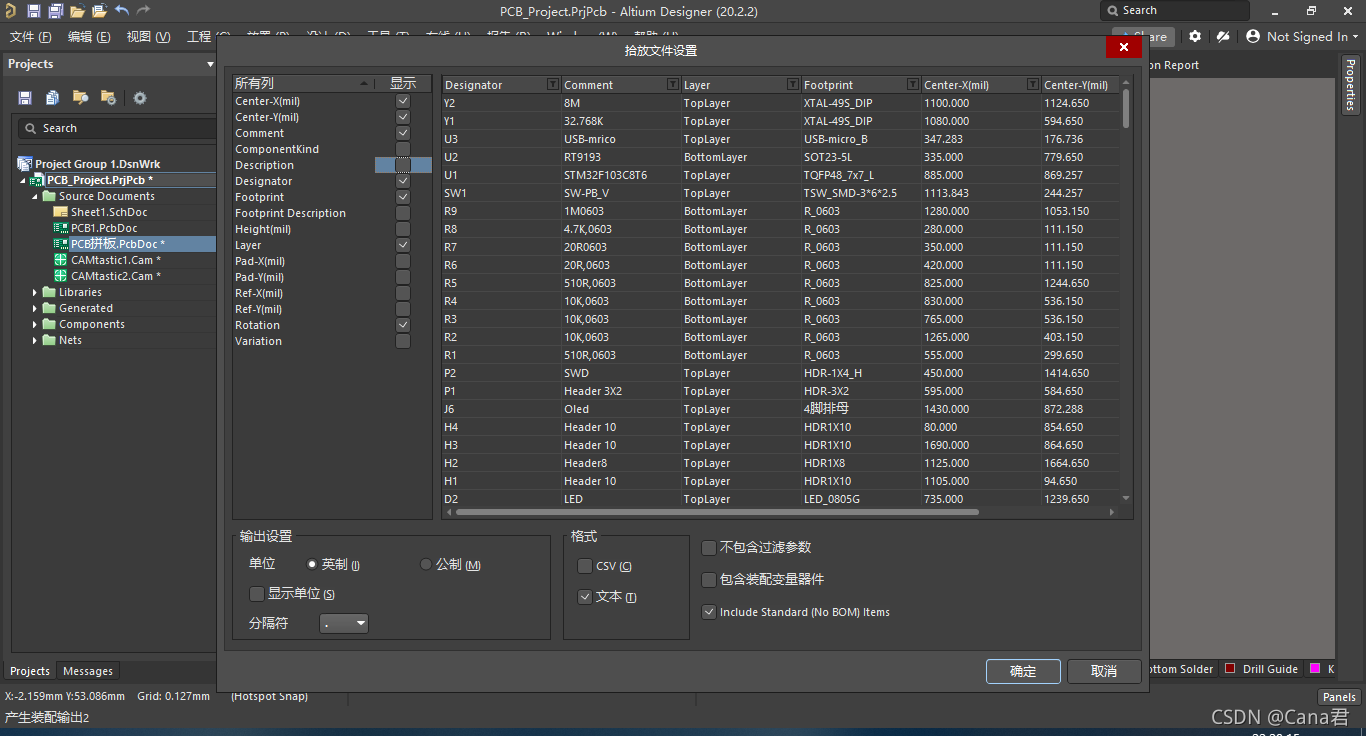Collapse the PCB_Project.PrjPcb tree node

[23, 181]
